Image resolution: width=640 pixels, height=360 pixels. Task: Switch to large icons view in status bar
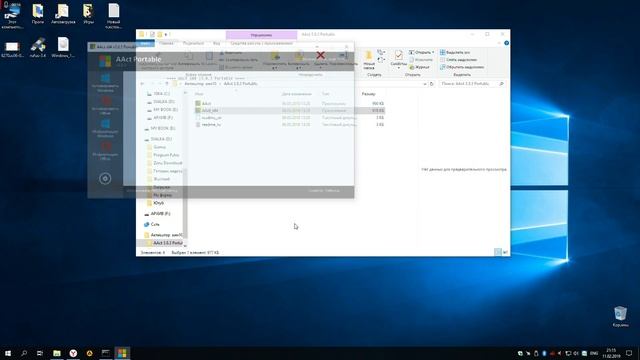505,252
